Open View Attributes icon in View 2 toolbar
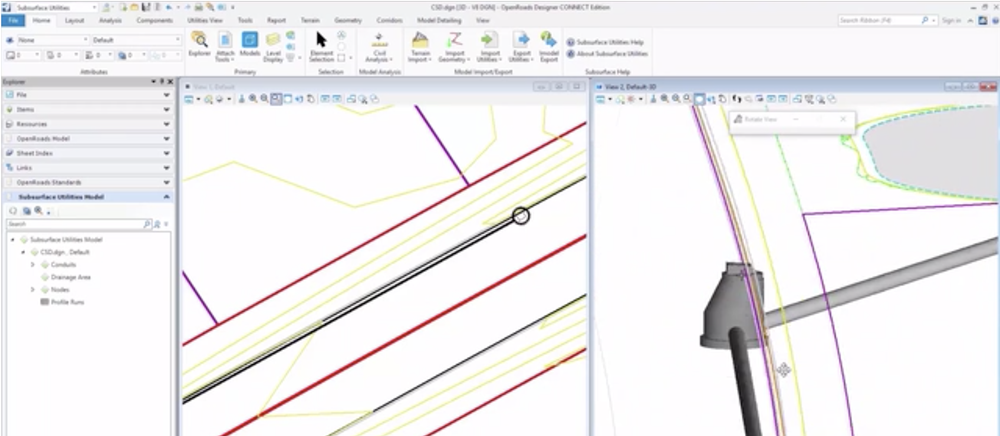The height and width of the screenshot is (436, 1000). (x=600, y=99)
